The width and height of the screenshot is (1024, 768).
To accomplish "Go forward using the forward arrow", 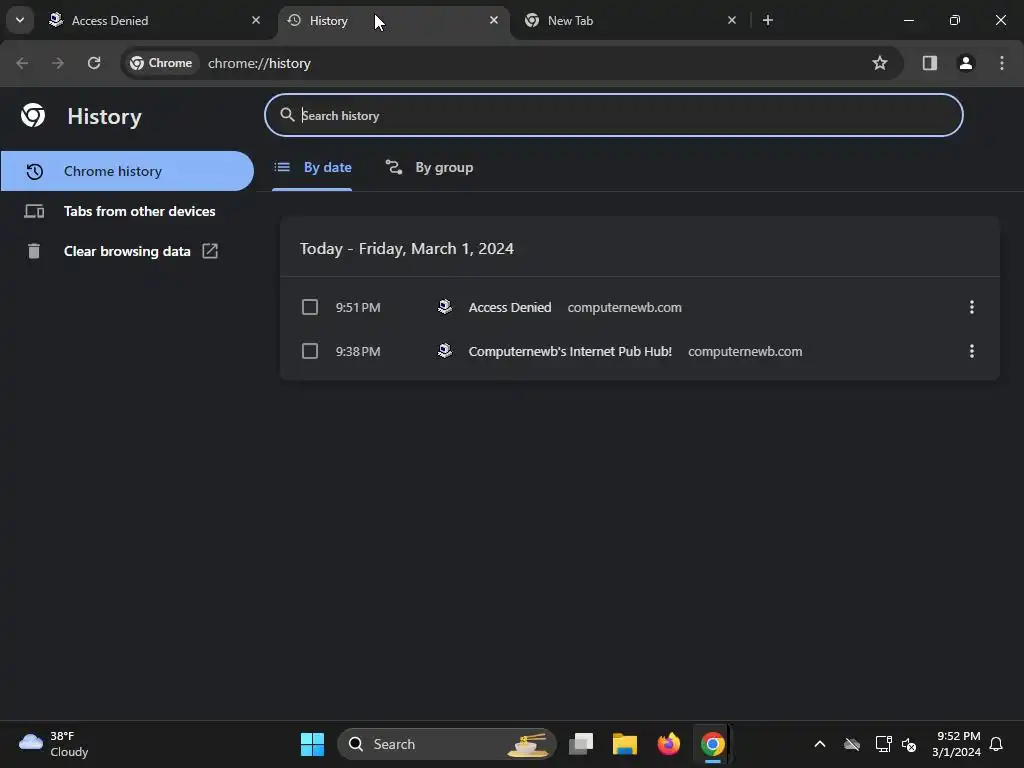I will pyautogui.click(x=58, y=63).
